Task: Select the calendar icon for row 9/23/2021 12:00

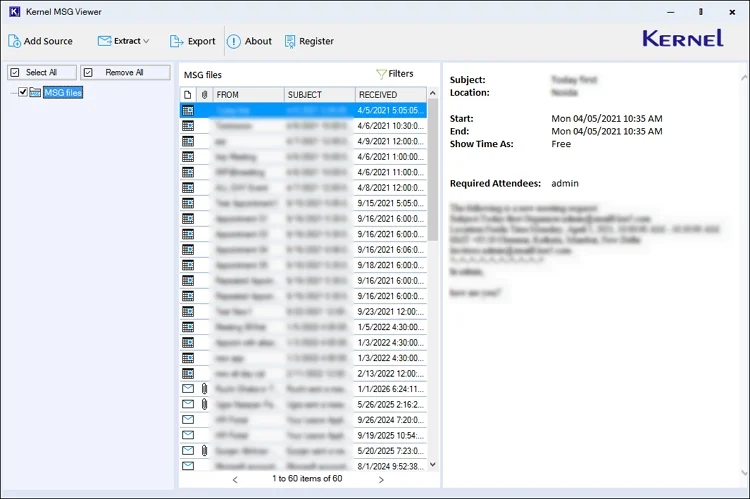Action: pos(188,311)
